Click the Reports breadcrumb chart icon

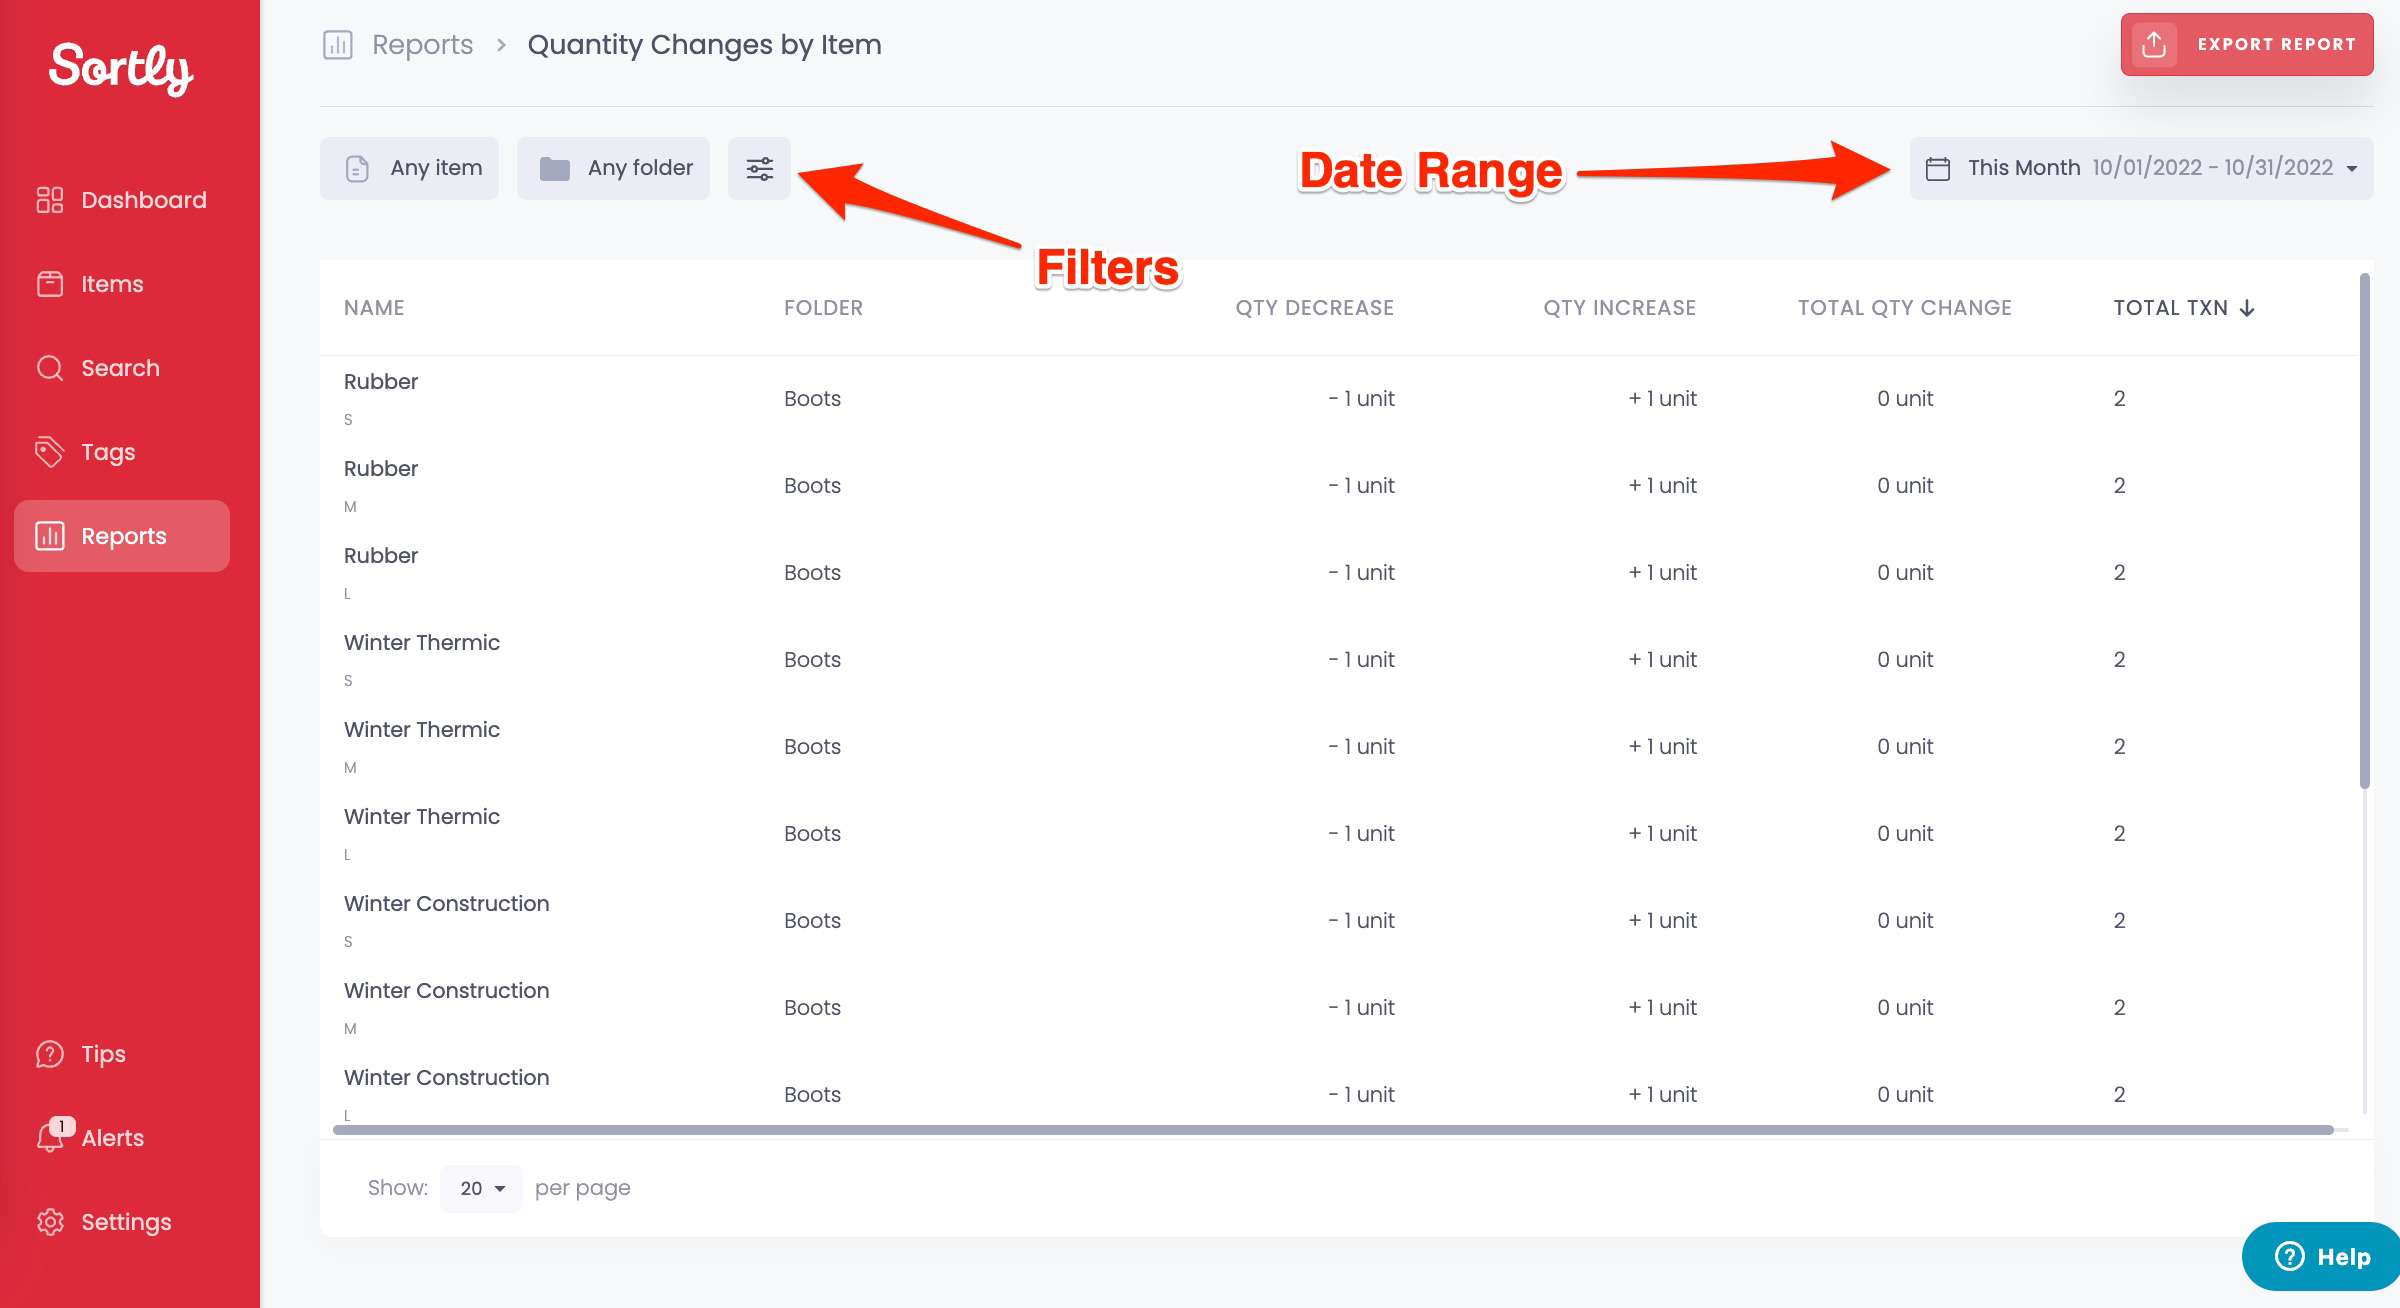[x=338, y=45]
